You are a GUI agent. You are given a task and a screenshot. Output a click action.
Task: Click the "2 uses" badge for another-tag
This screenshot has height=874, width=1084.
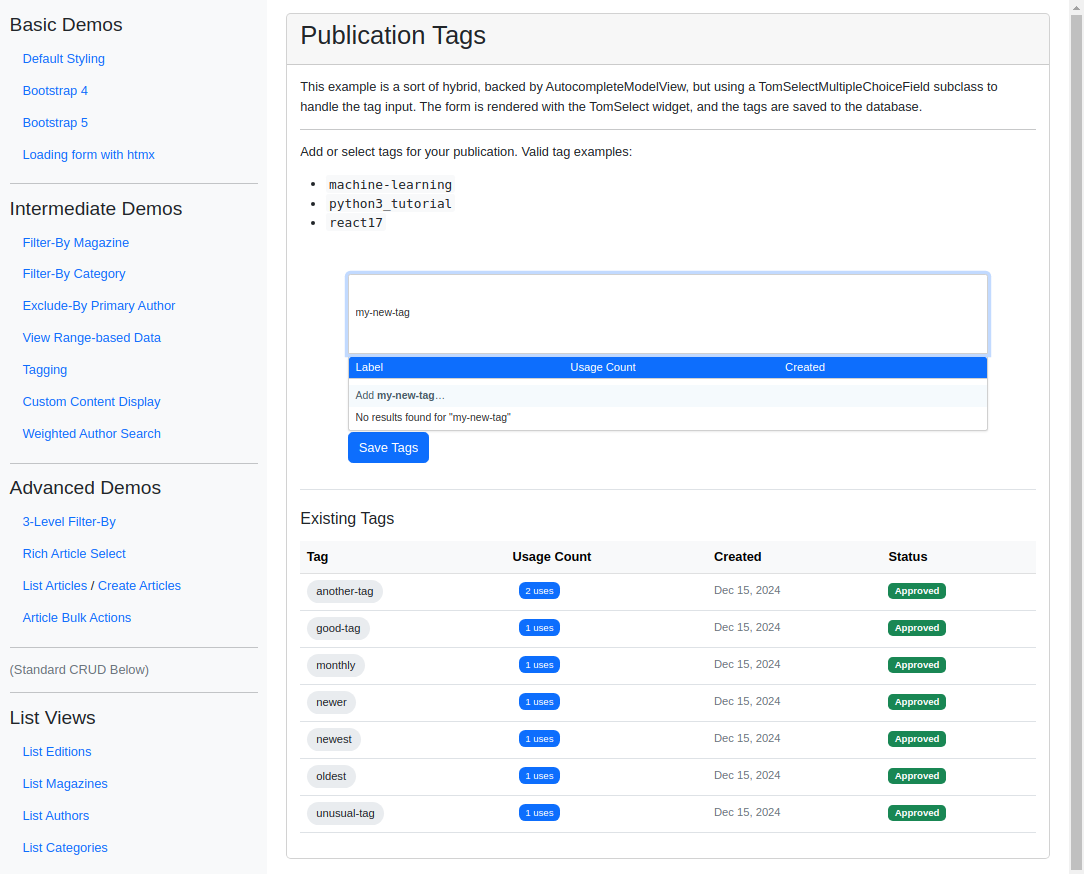(x=539, y=591)
